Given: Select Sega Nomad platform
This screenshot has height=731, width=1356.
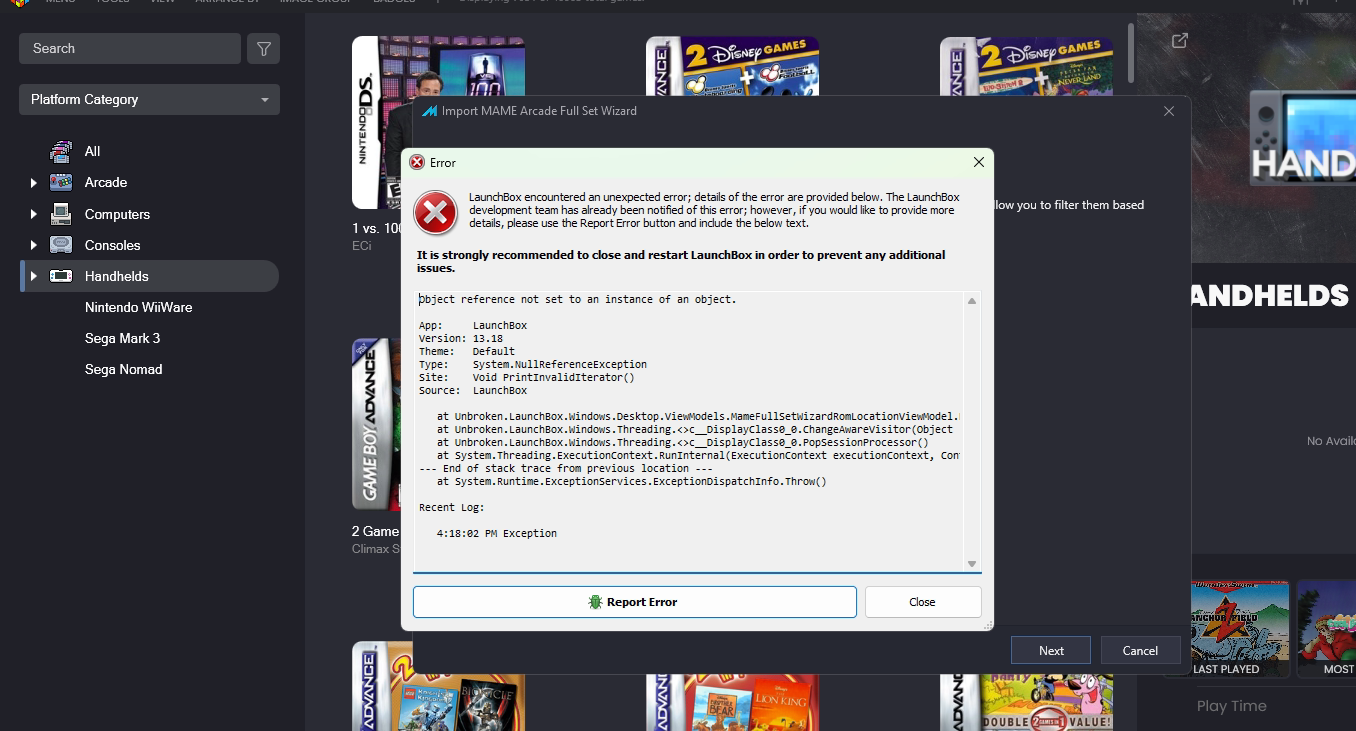Looking at the screenshot, I should tap(123, 369).
